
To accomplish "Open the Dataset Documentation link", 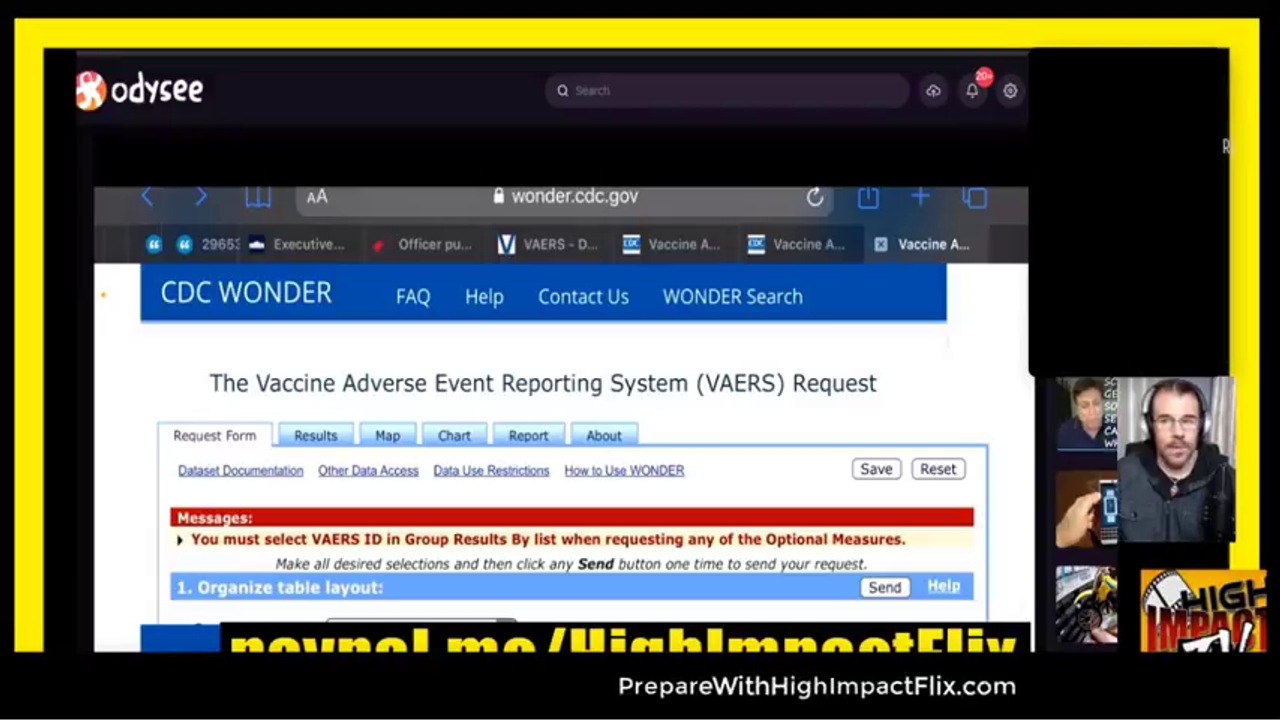I will (x=240, y=471).
